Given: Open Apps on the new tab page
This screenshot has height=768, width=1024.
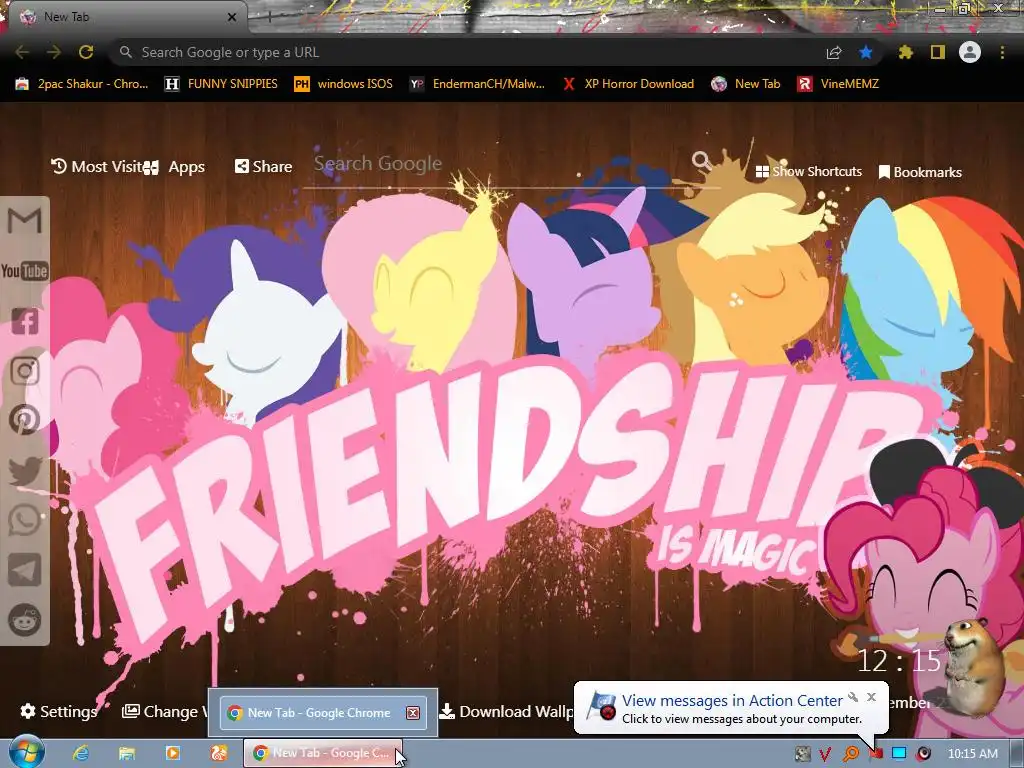Looking at the screenshot, I should (175, 167).
